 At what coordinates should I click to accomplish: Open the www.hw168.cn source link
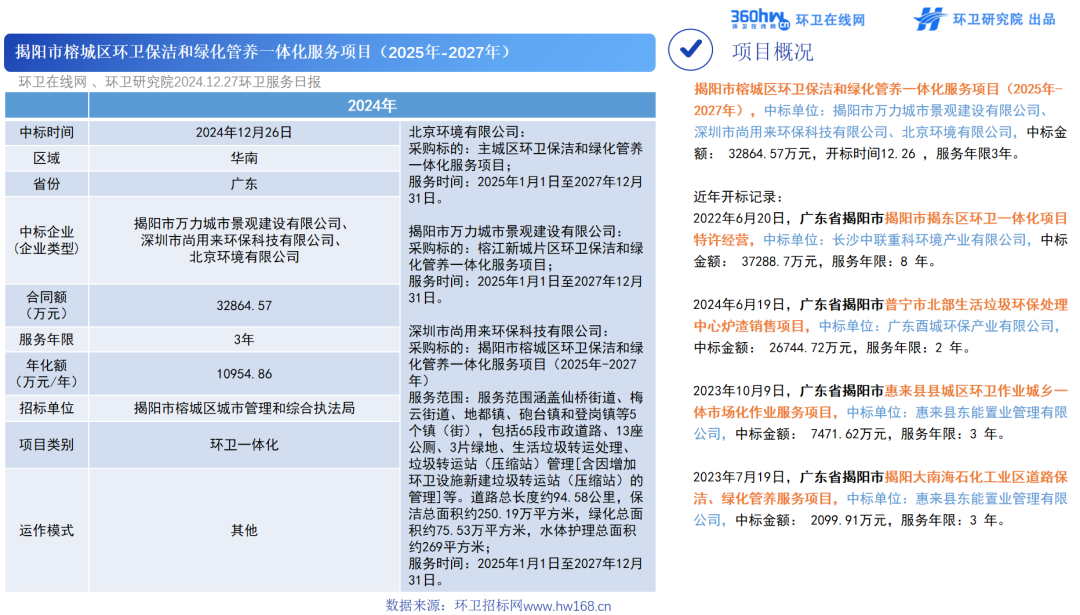click(567, 606)
